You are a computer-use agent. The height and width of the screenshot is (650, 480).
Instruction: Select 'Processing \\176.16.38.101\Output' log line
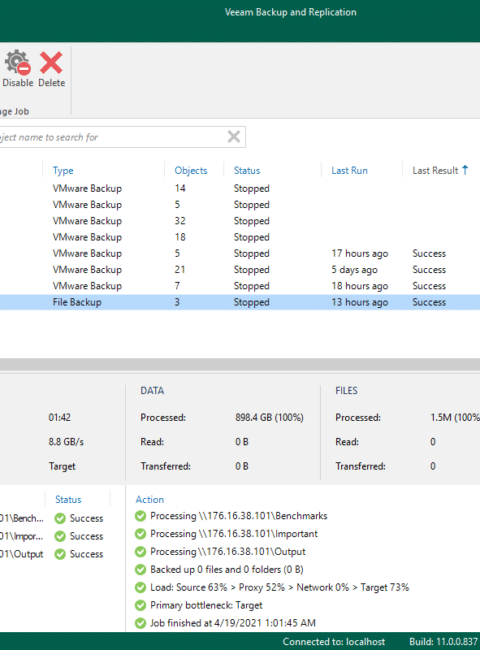228,551
